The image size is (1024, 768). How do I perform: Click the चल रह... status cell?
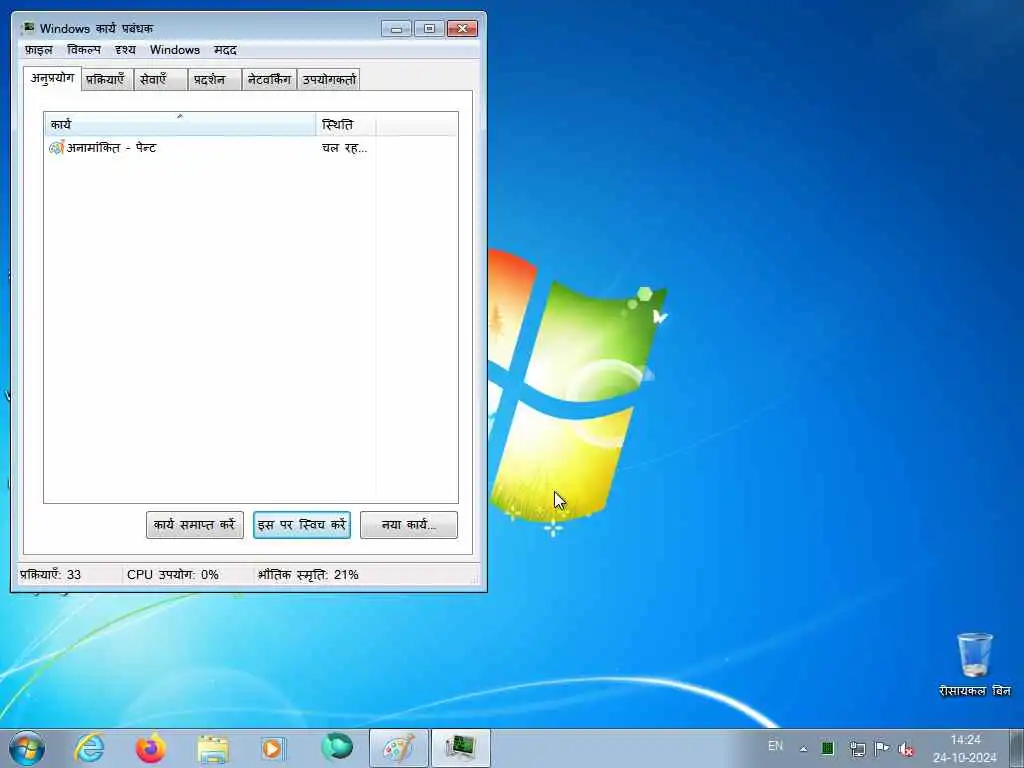(344, 148)
